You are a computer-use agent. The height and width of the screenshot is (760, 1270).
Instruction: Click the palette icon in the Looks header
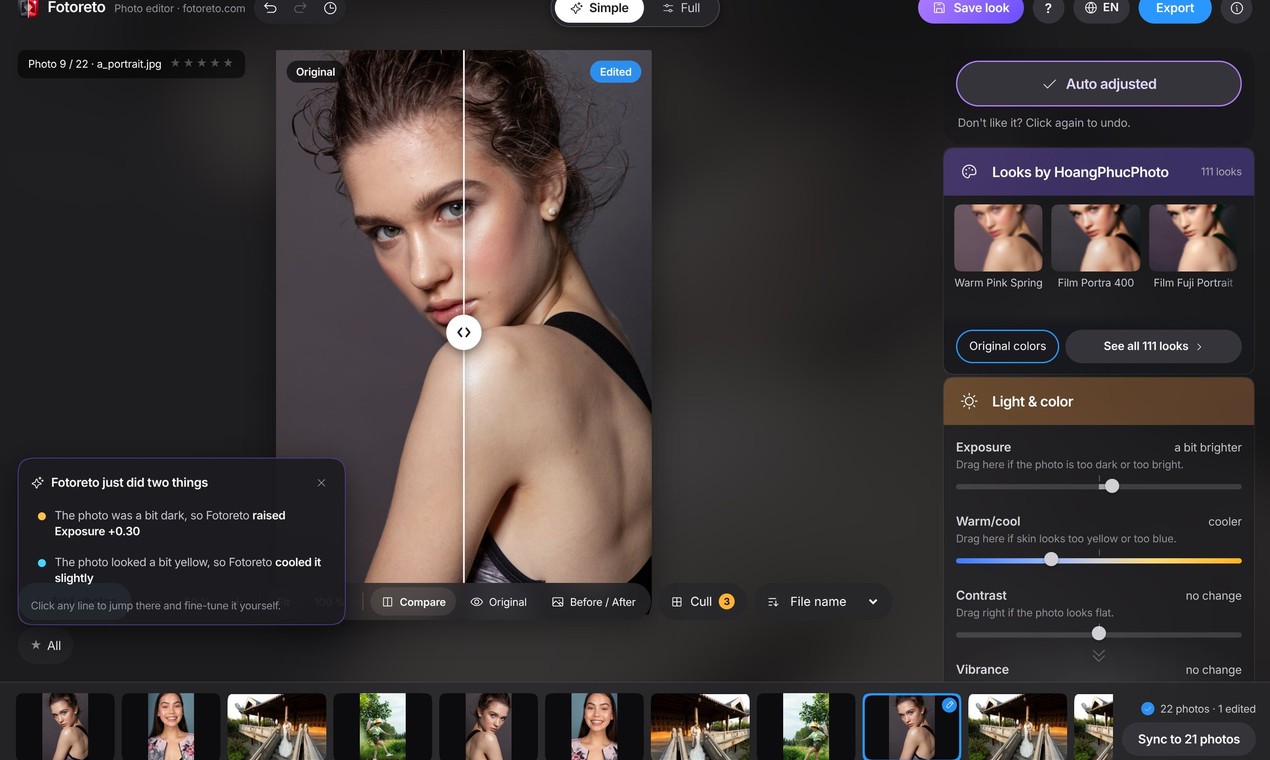[x=969, y=172]
